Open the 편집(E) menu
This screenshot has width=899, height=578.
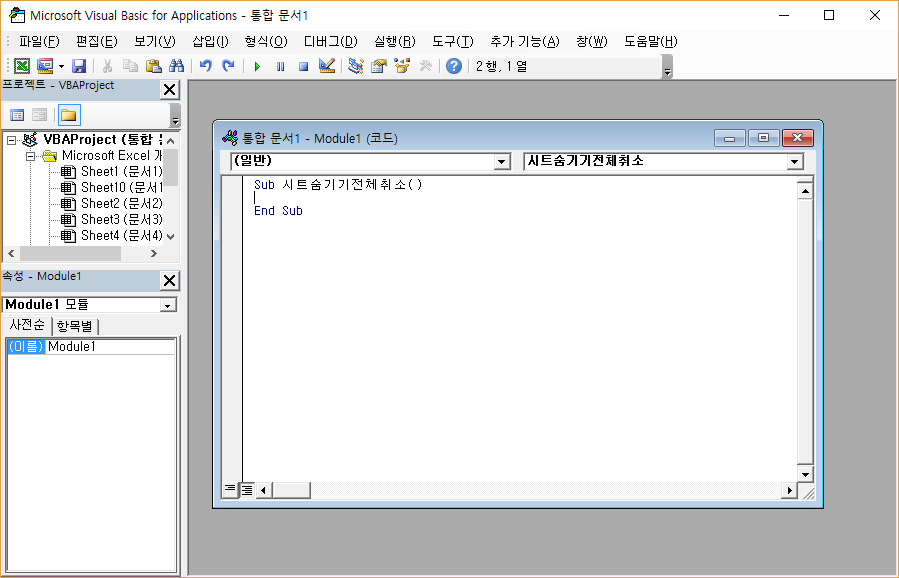(x=96, y=41)
